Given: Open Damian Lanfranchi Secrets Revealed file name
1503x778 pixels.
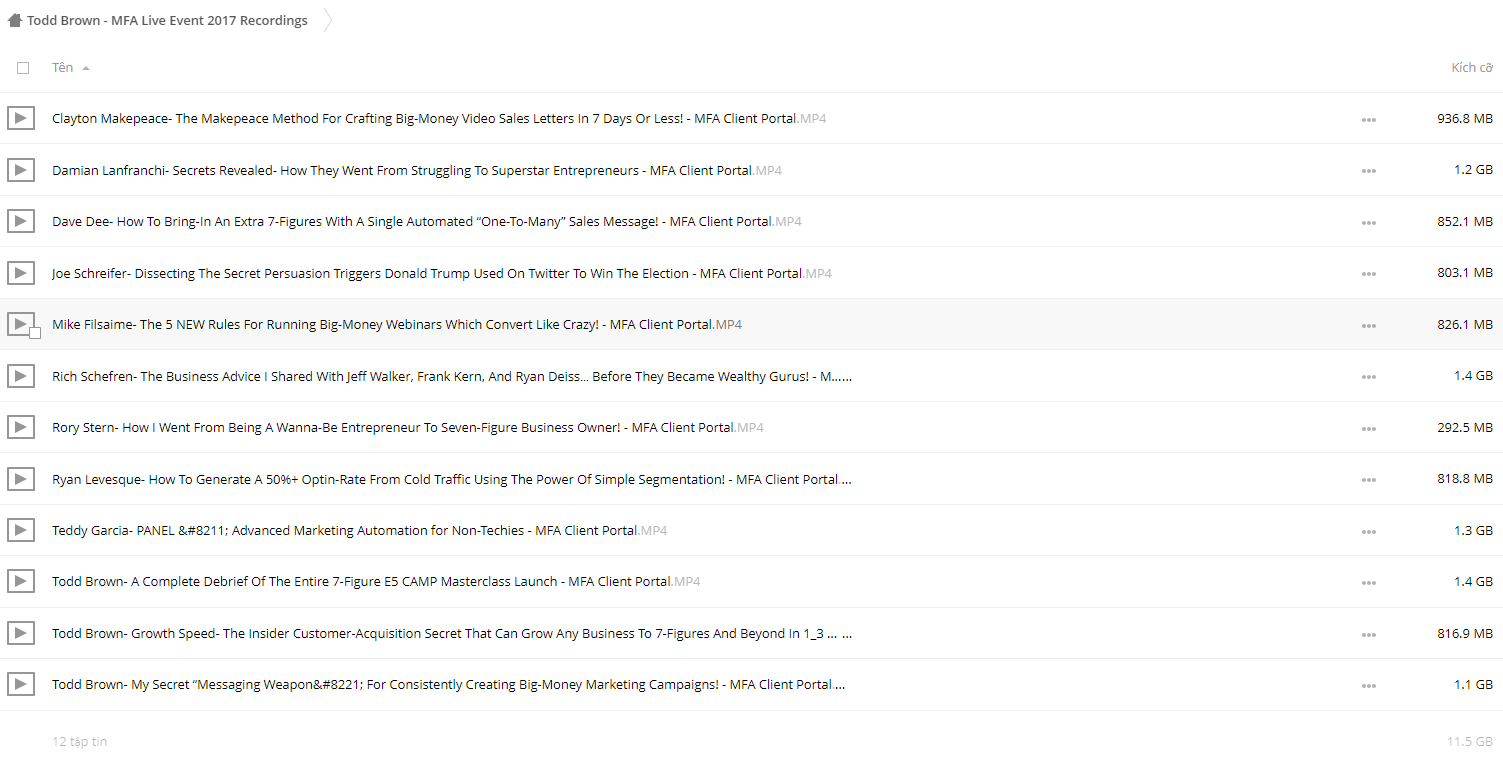Looking at the screenshot, I should coord(417,170).
